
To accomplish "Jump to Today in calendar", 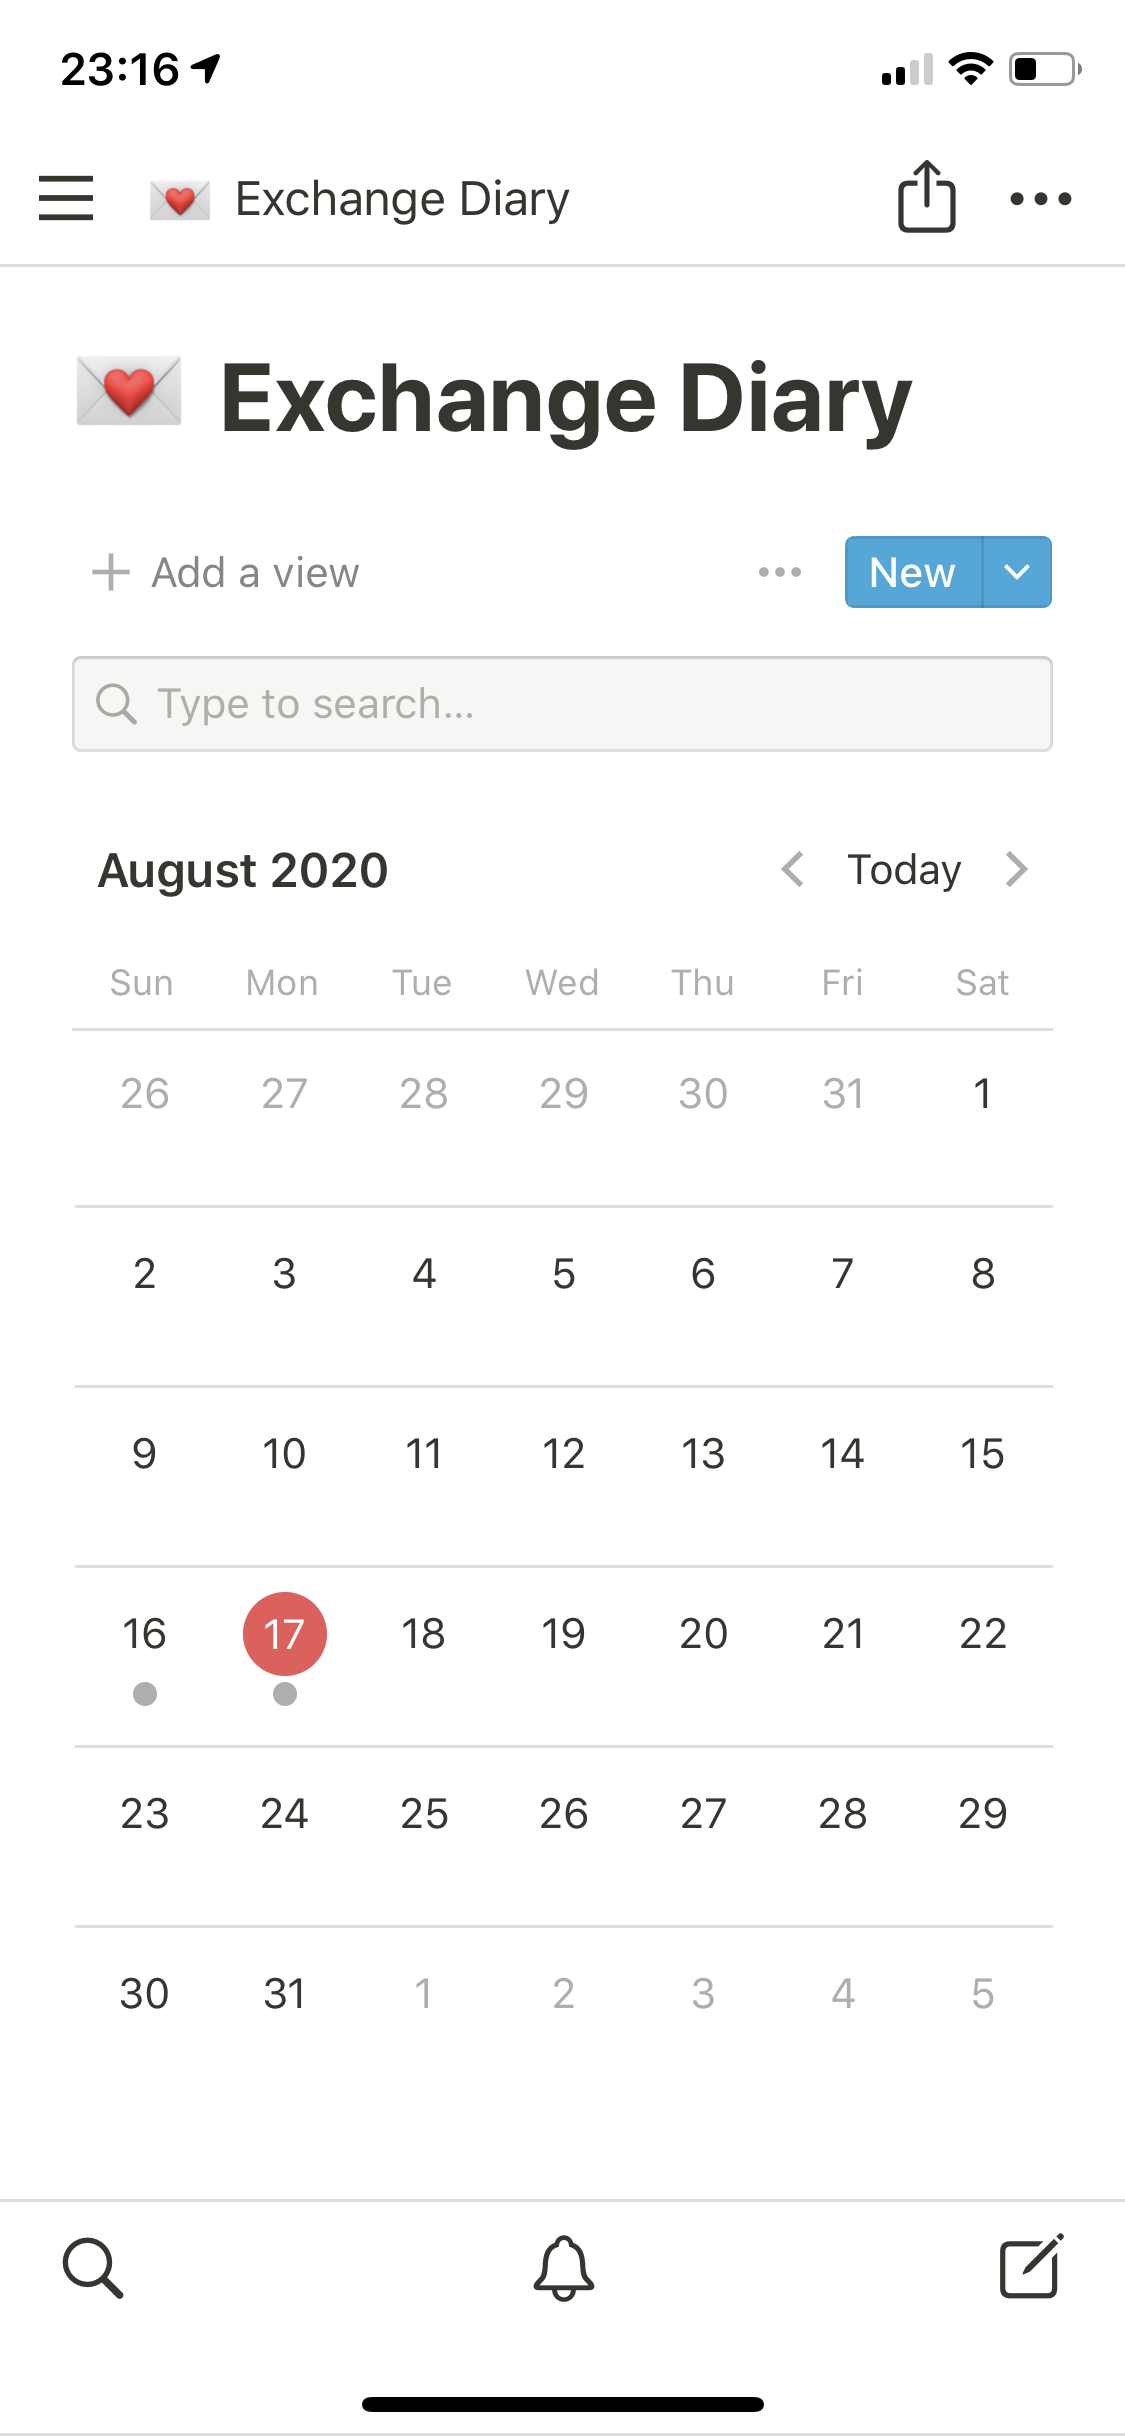I will pyautogui.click(x=904, y=869).
